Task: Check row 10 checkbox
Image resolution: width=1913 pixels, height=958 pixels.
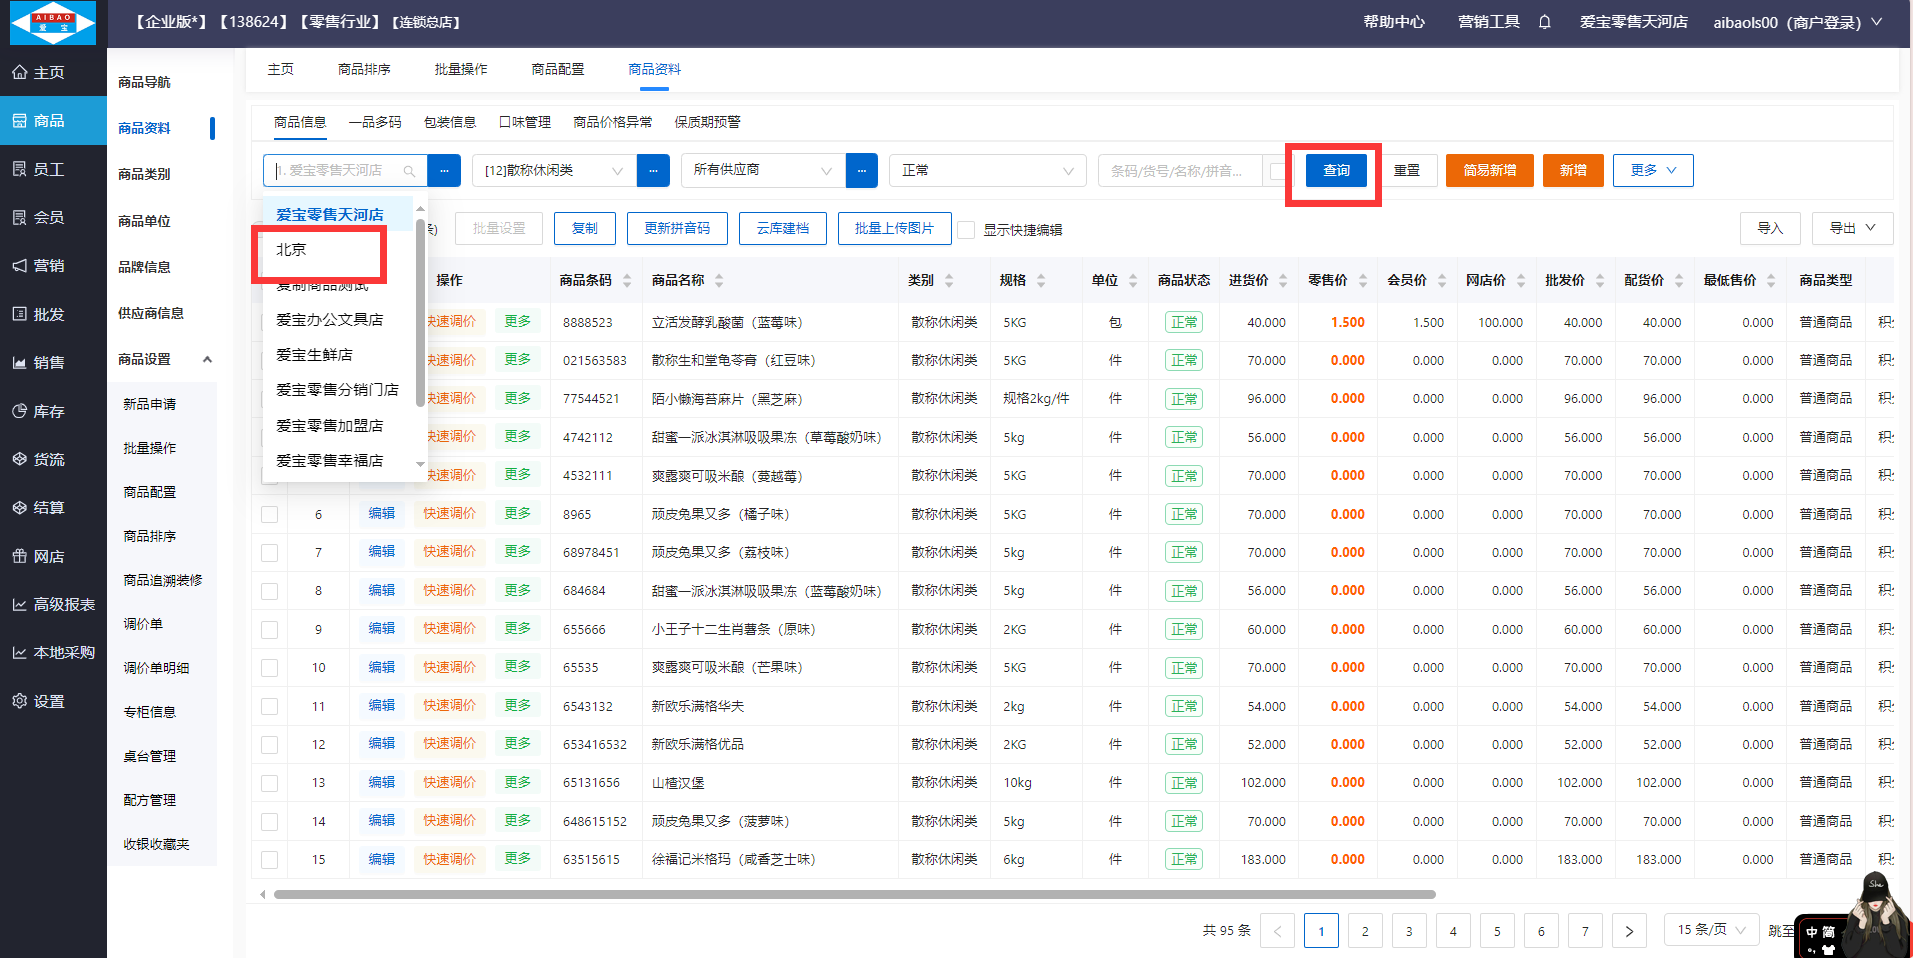Action: [x=269, y=667]
